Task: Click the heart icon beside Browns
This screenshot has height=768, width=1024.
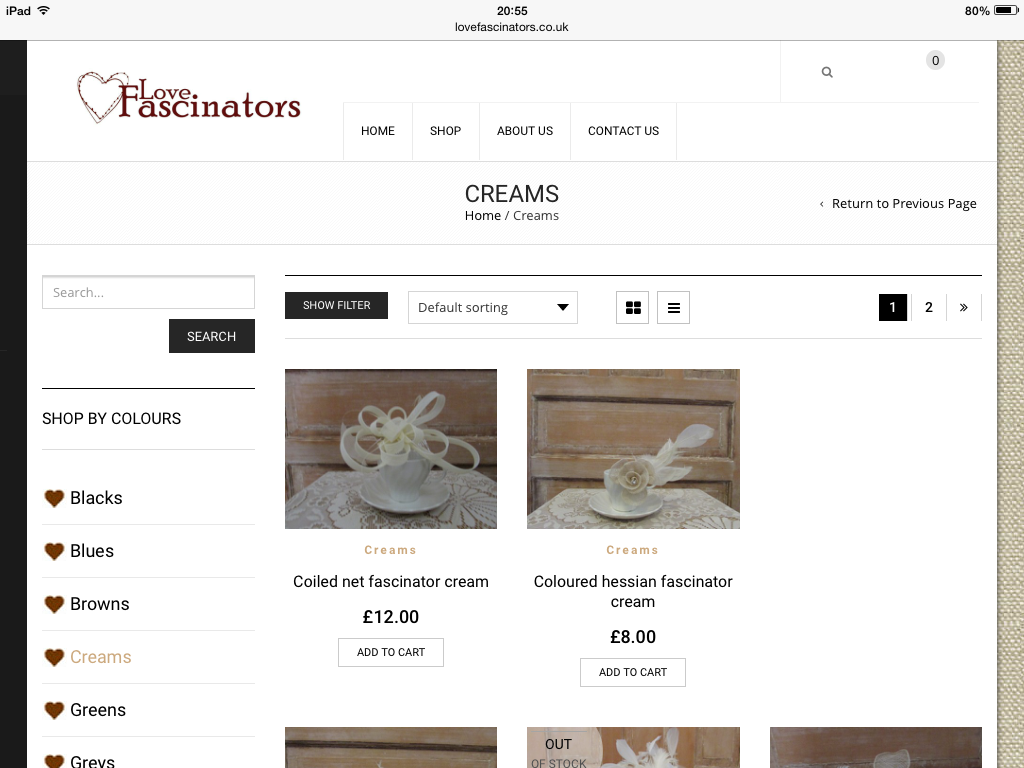Action: pos(54,604)
